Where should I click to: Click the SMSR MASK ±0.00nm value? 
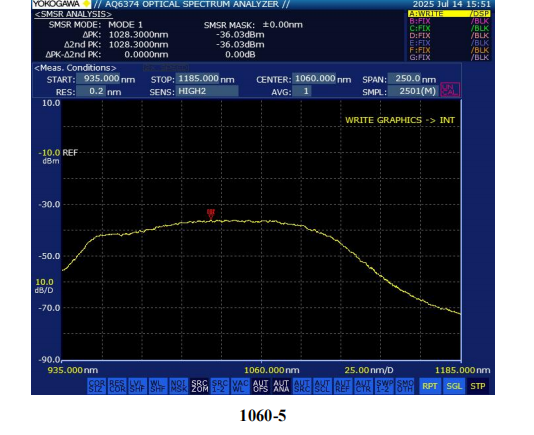[282, 25]
